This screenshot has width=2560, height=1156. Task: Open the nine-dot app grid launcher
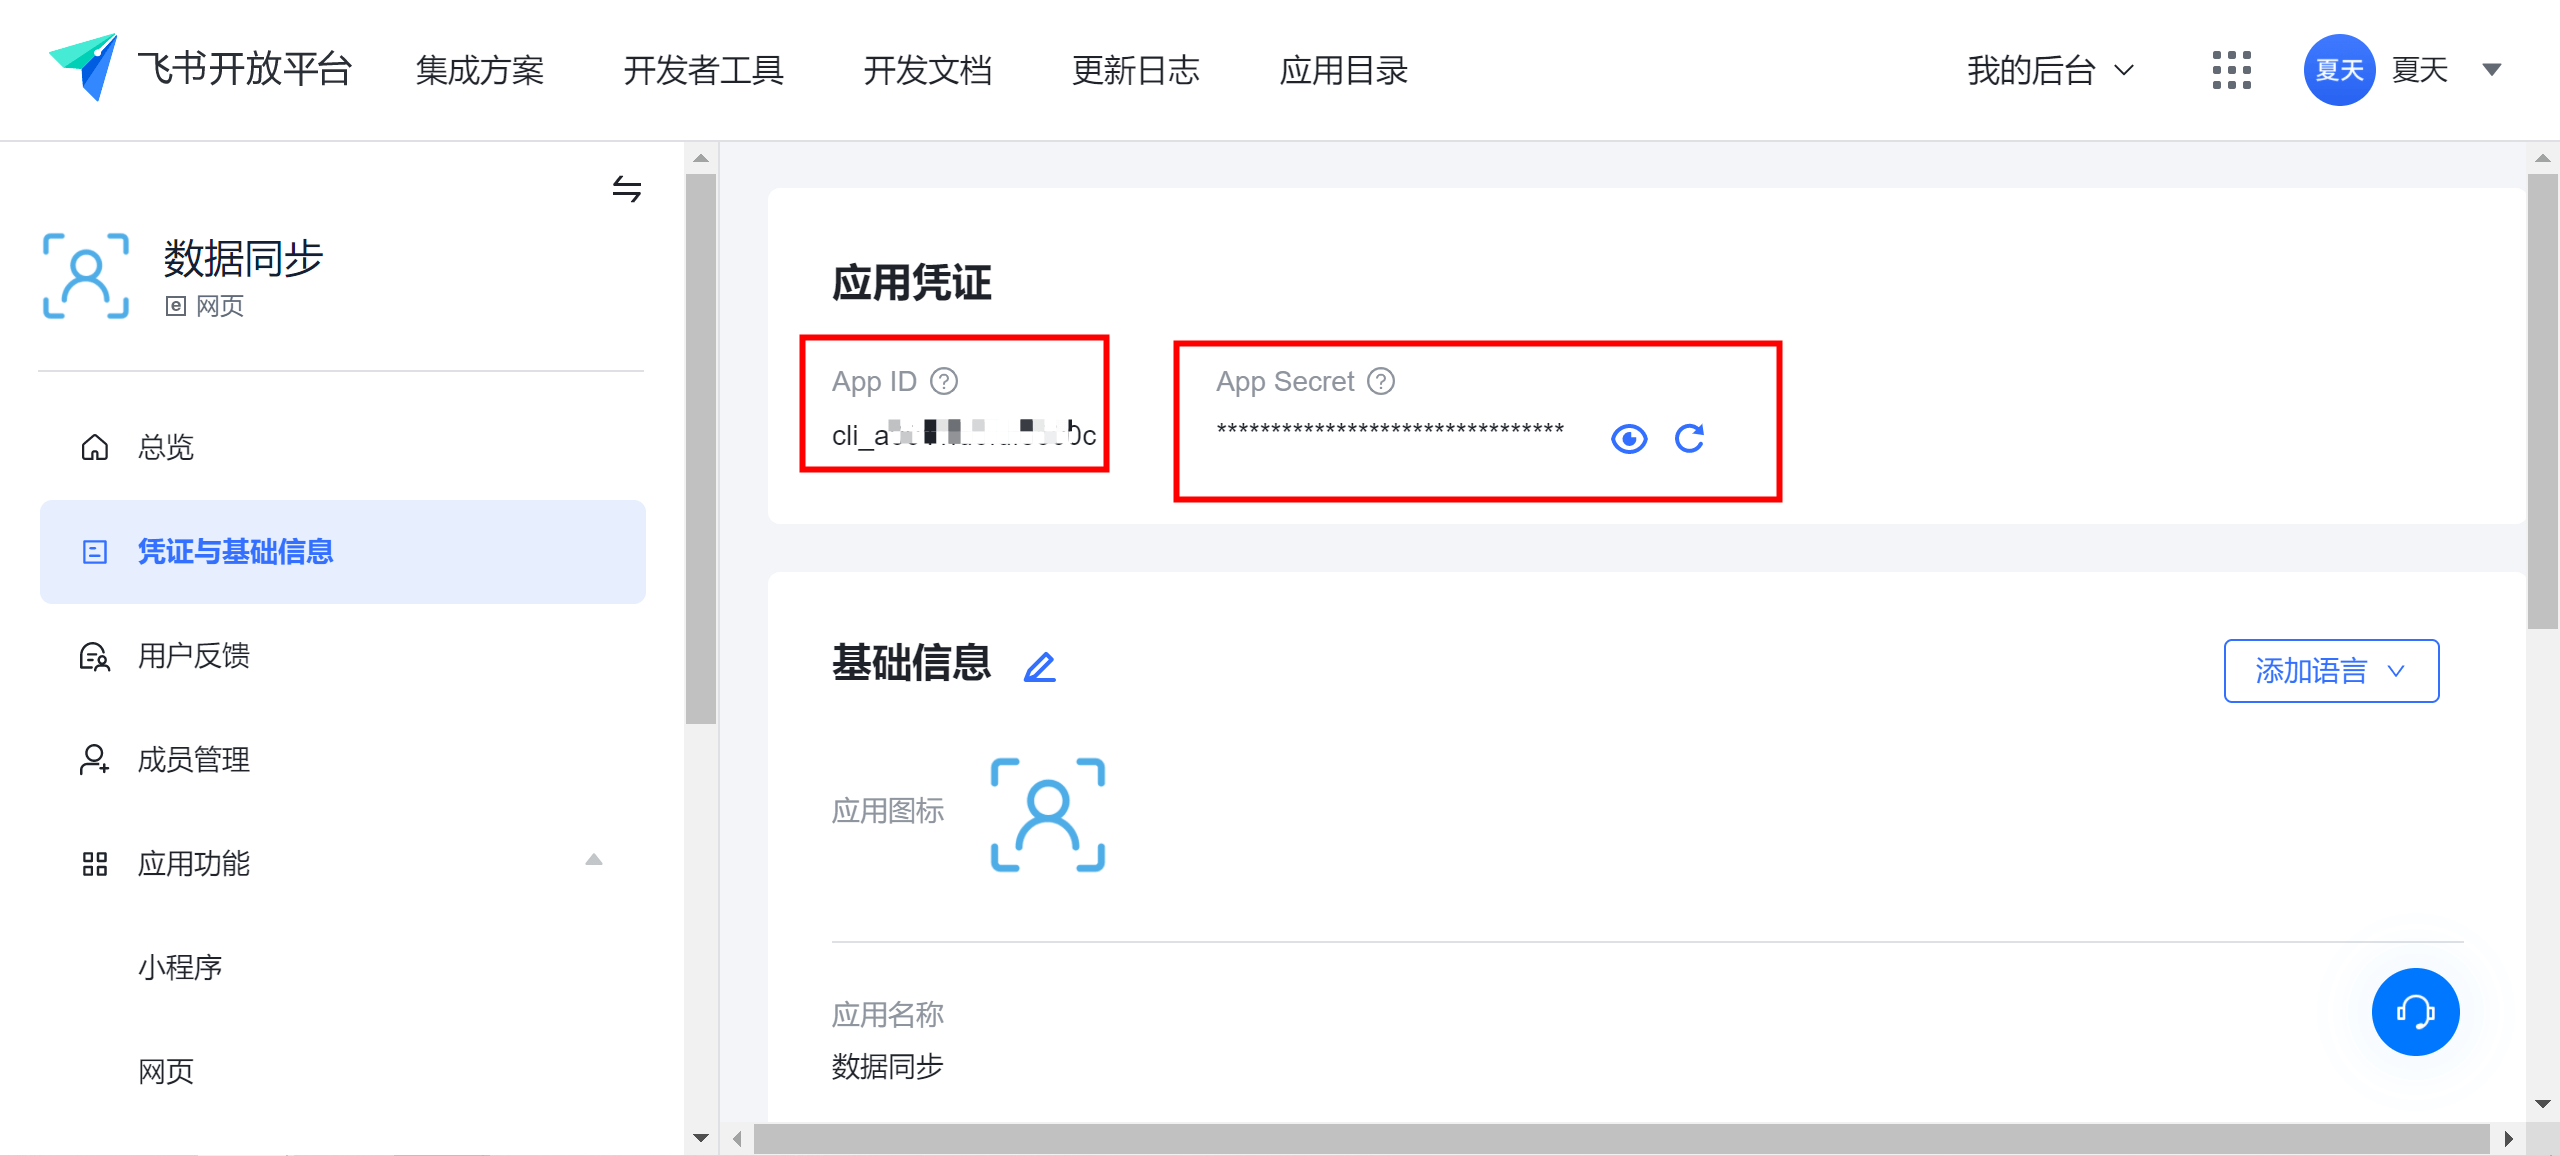click(2231, 70)
